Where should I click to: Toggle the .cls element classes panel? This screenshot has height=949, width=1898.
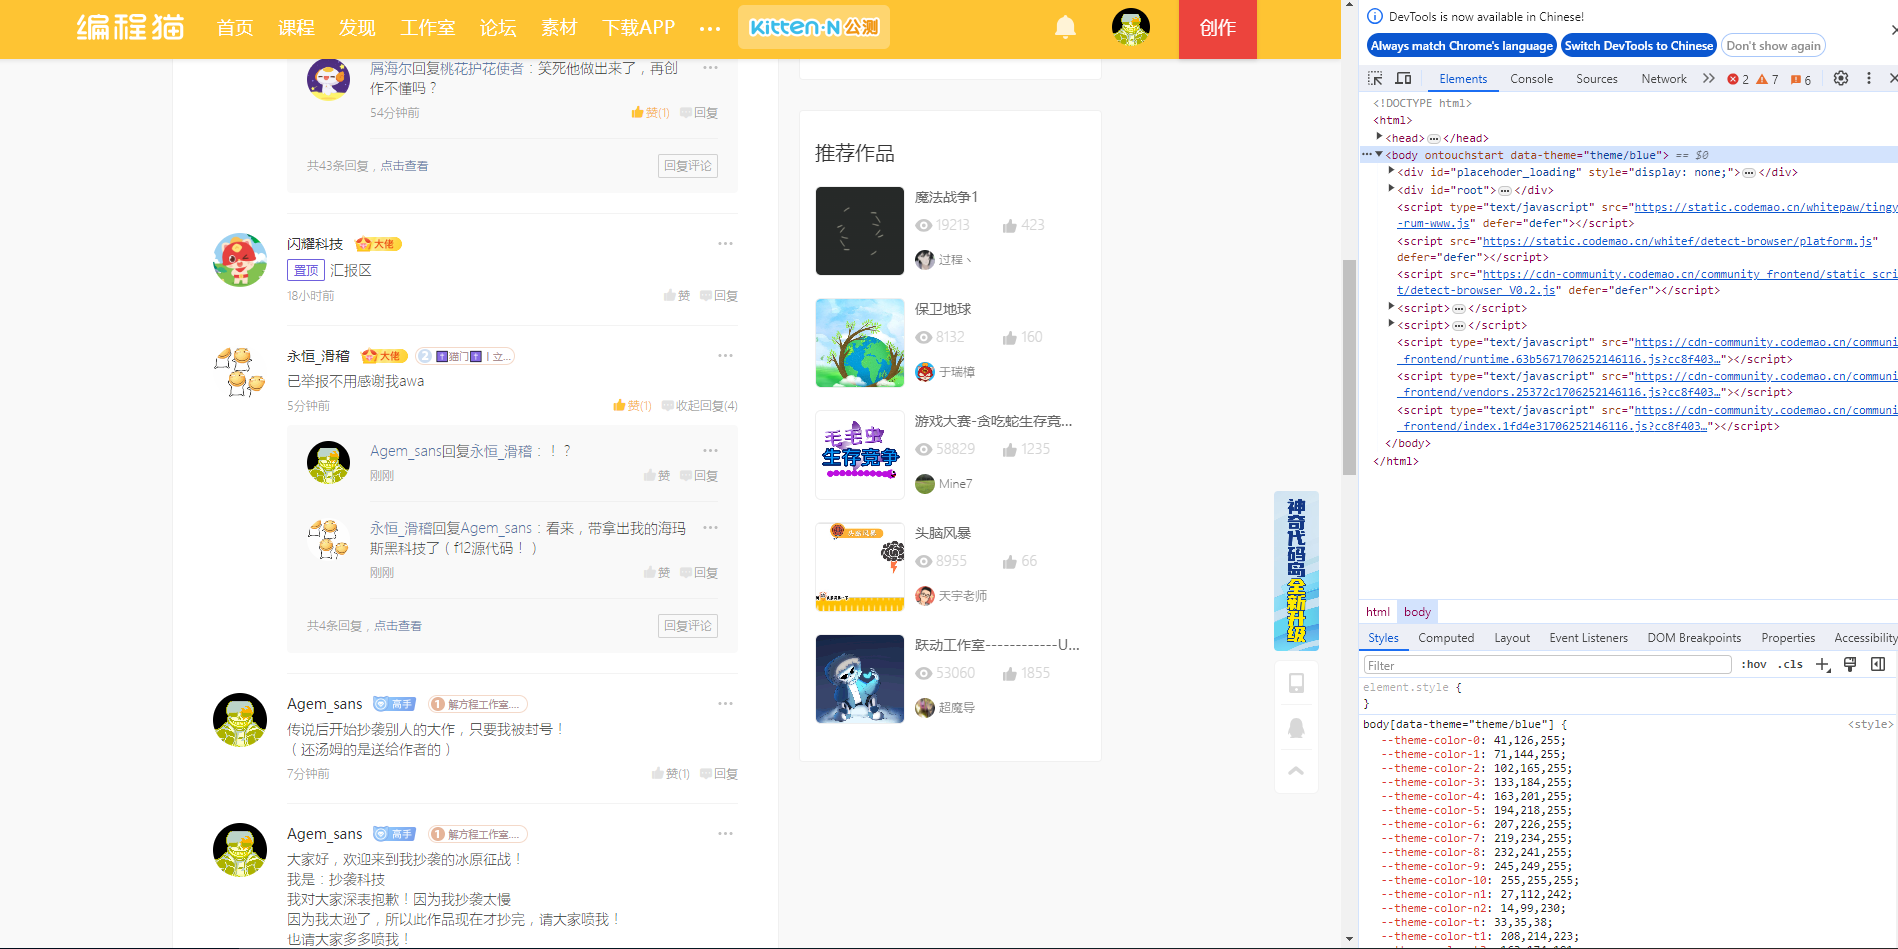(x=1790, y=665)
